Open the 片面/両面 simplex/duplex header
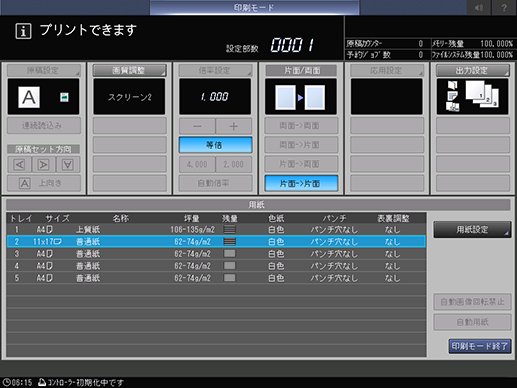 pos(301,70)
